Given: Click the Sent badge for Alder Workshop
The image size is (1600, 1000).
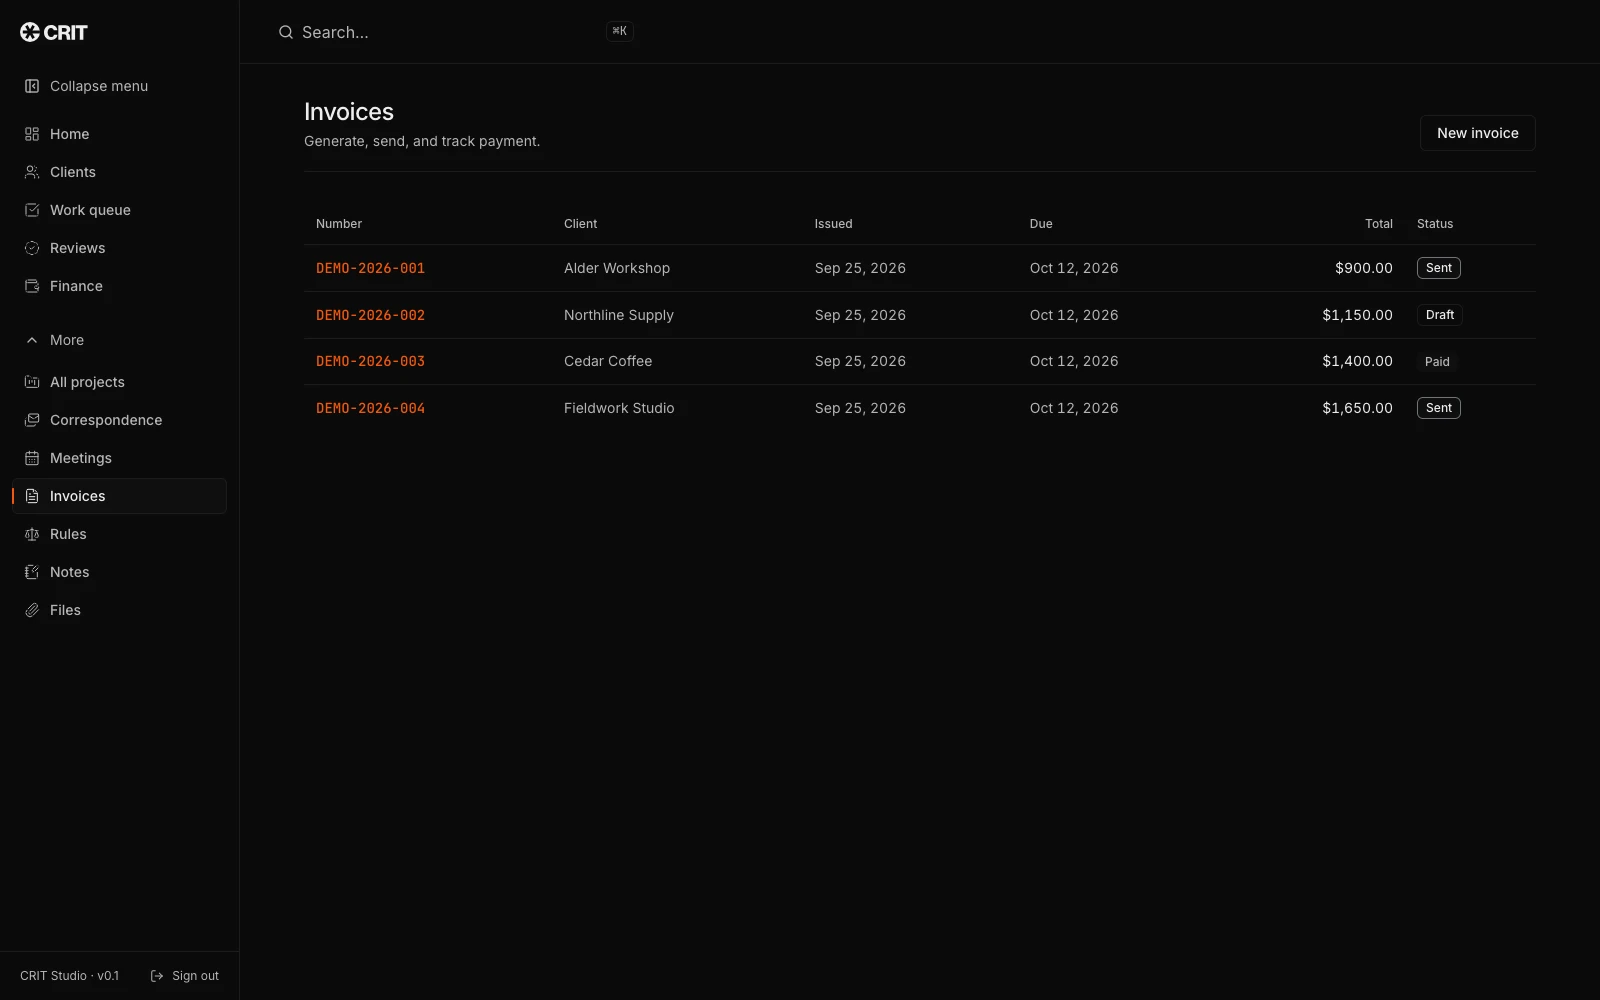Looking at the screenshot, I should 1439,268.
